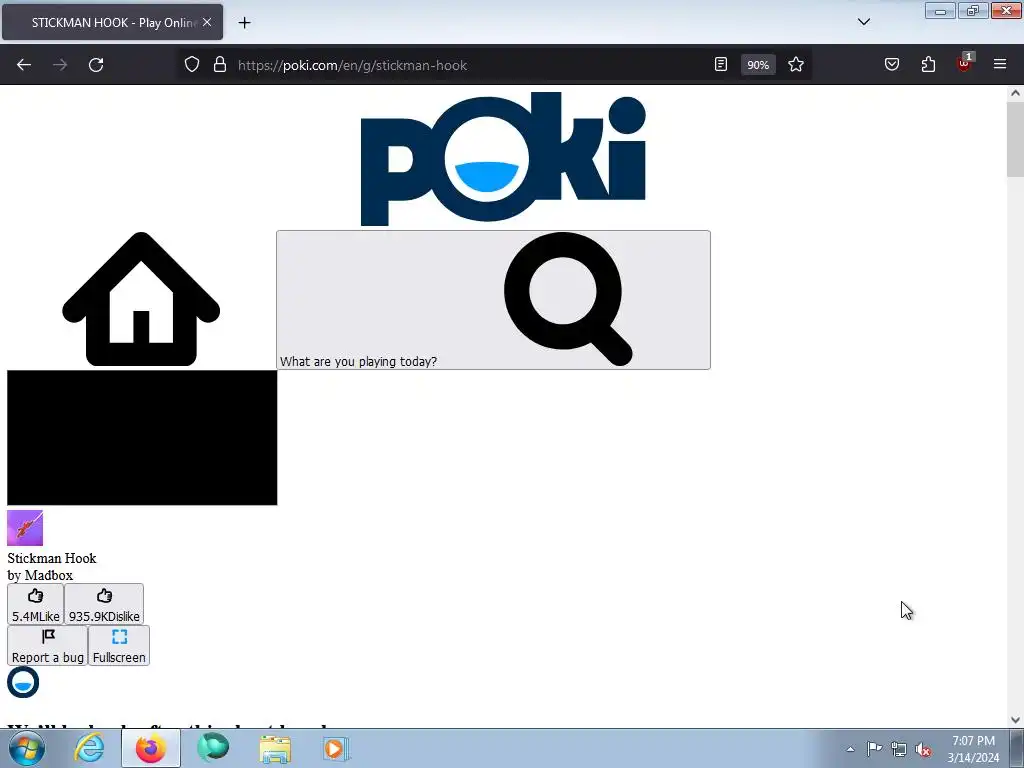Image resolution: width=1024 pixels, height=768 pixels.
Task: Open Windows Explorer folder in taskbar
Action: click(275, 748)
